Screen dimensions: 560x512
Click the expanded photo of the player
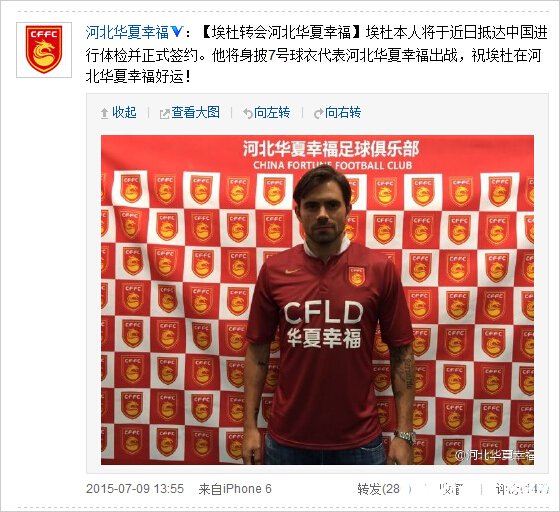[x=318, y=300]
